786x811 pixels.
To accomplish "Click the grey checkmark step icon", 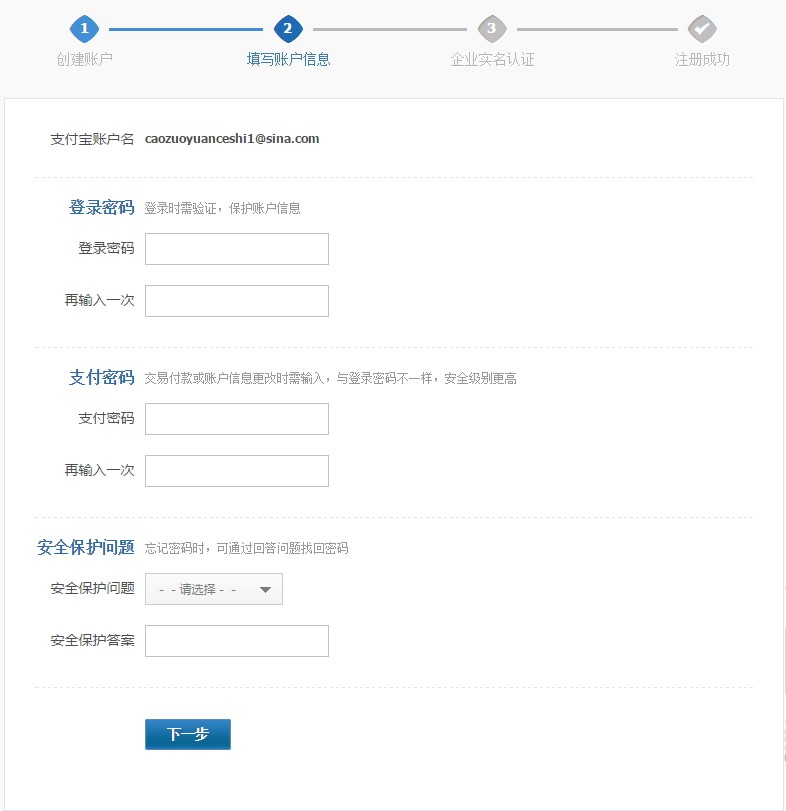I will coord(702,28).
